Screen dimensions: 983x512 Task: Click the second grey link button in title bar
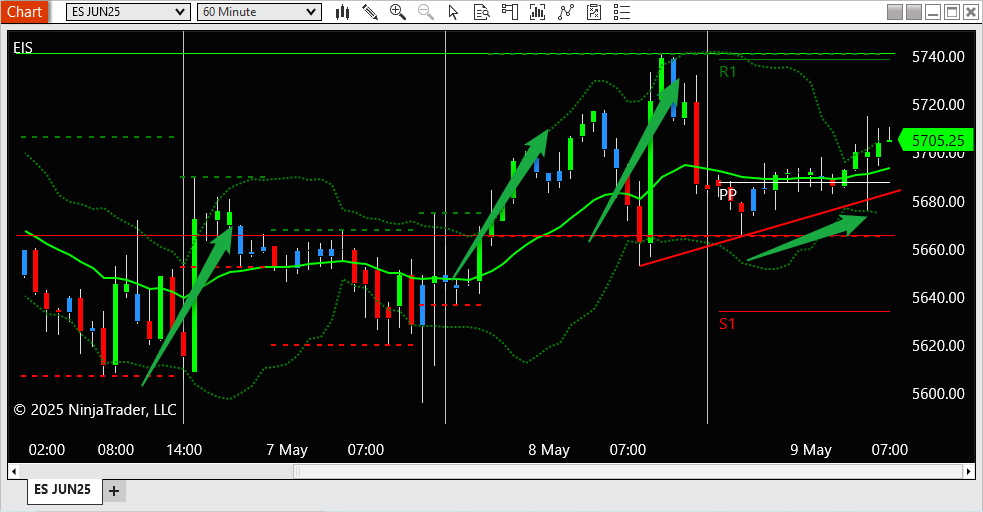click(x=914, y=12)
